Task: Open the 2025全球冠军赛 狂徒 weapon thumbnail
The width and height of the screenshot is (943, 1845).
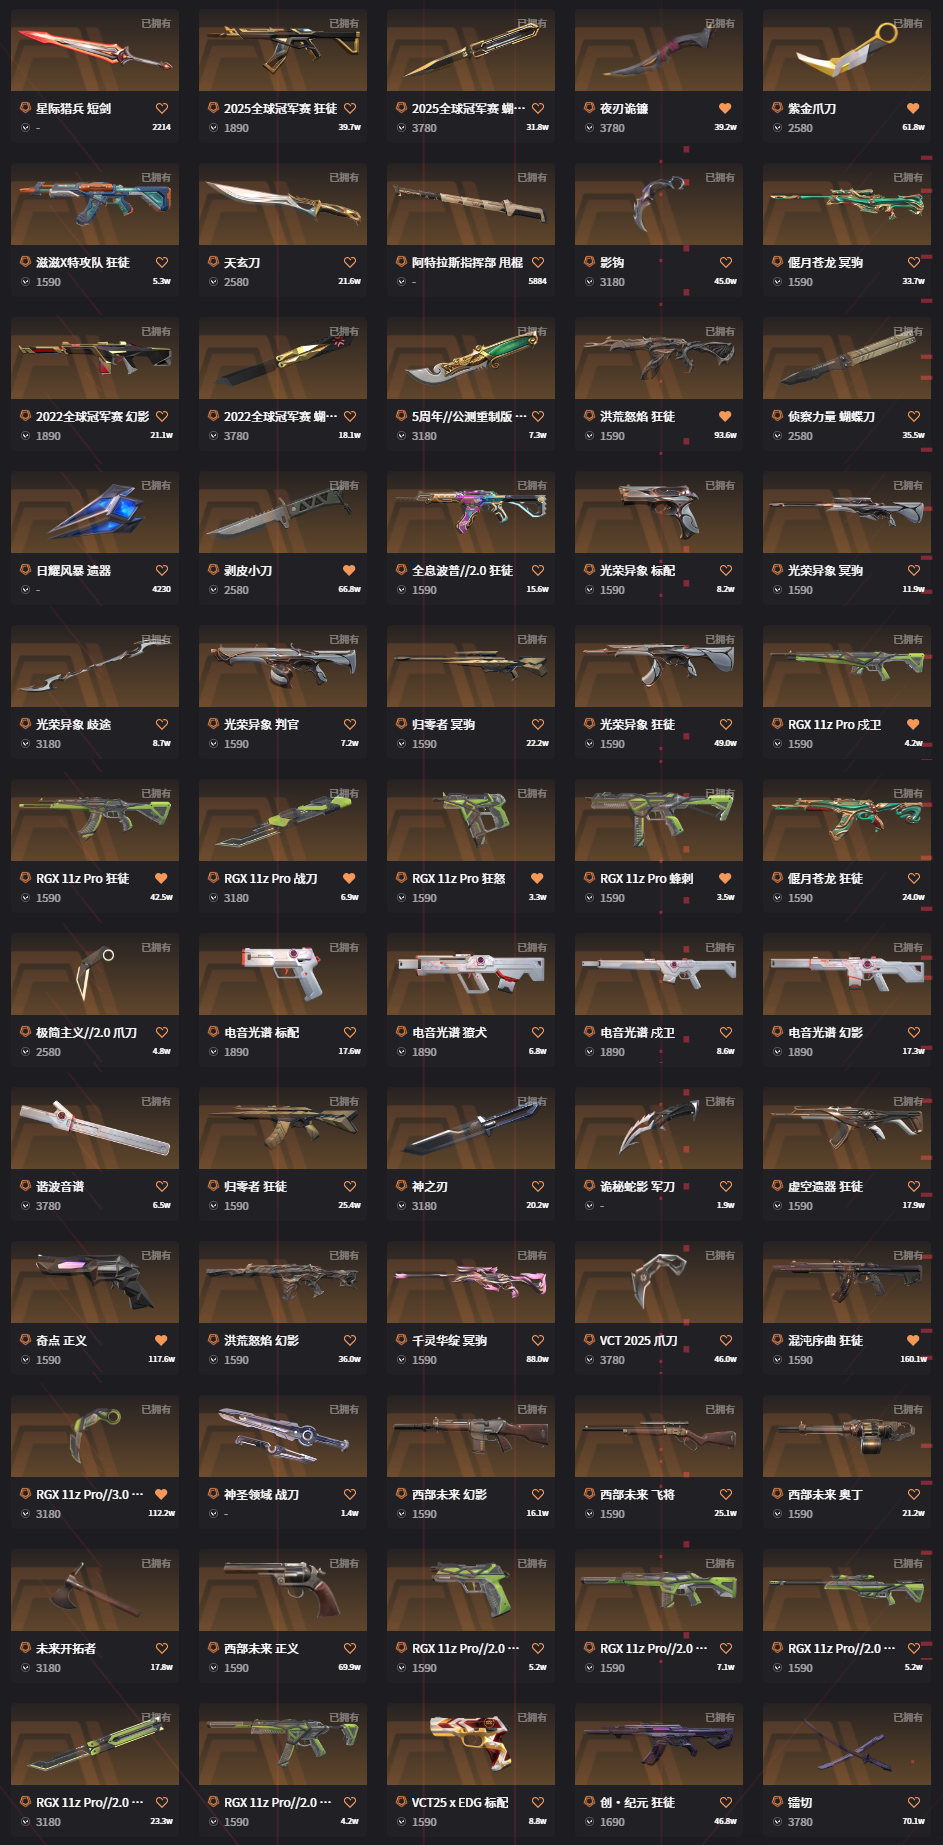Action: (283, 50)
